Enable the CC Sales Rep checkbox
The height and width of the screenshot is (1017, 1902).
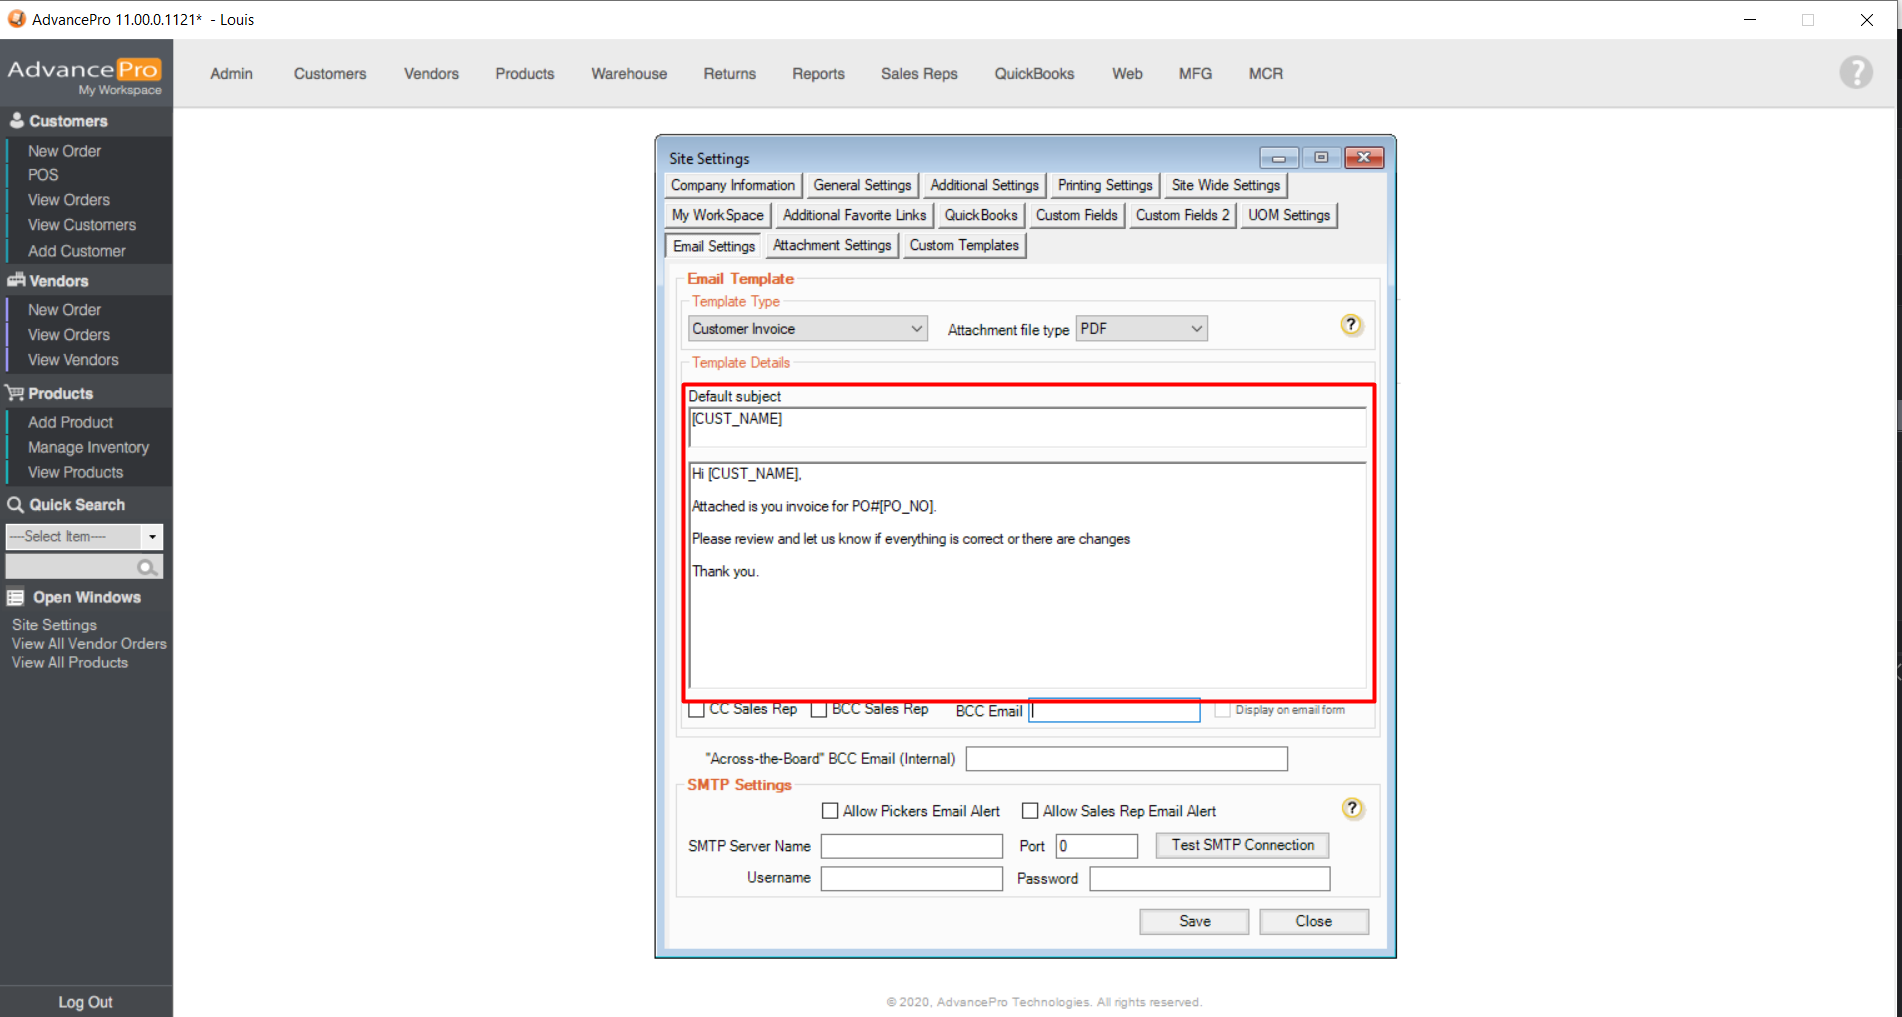tap(697, 710)
